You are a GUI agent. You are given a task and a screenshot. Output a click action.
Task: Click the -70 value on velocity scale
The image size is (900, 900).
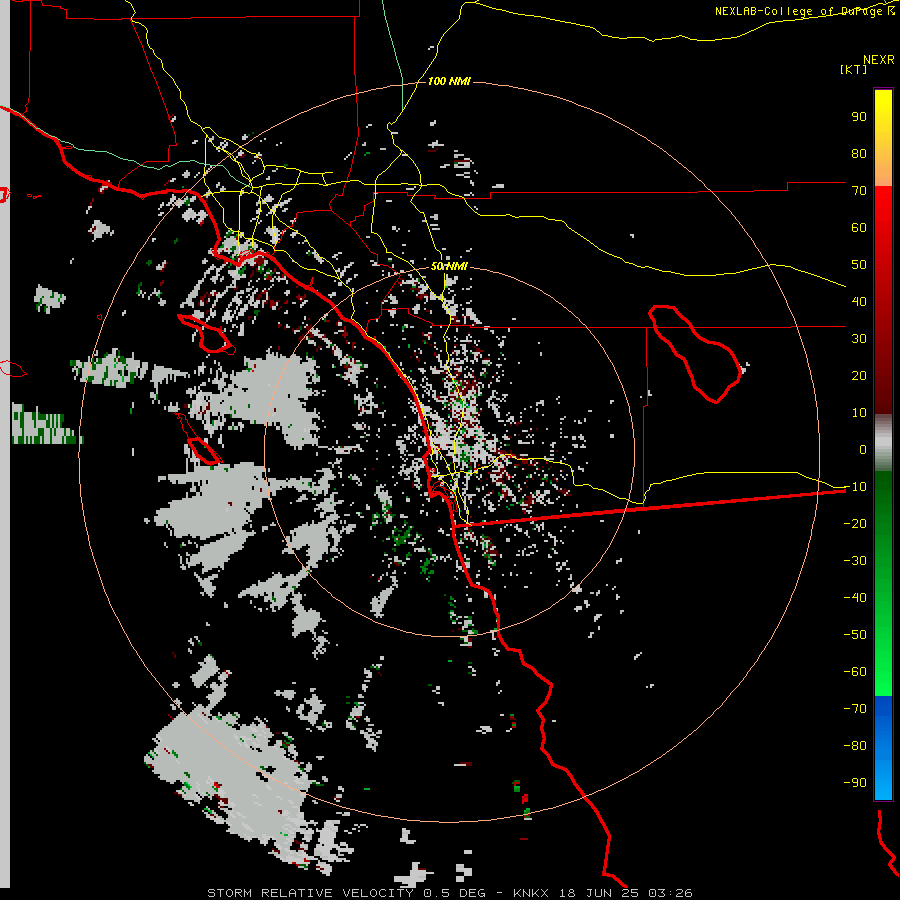(855, 709)
